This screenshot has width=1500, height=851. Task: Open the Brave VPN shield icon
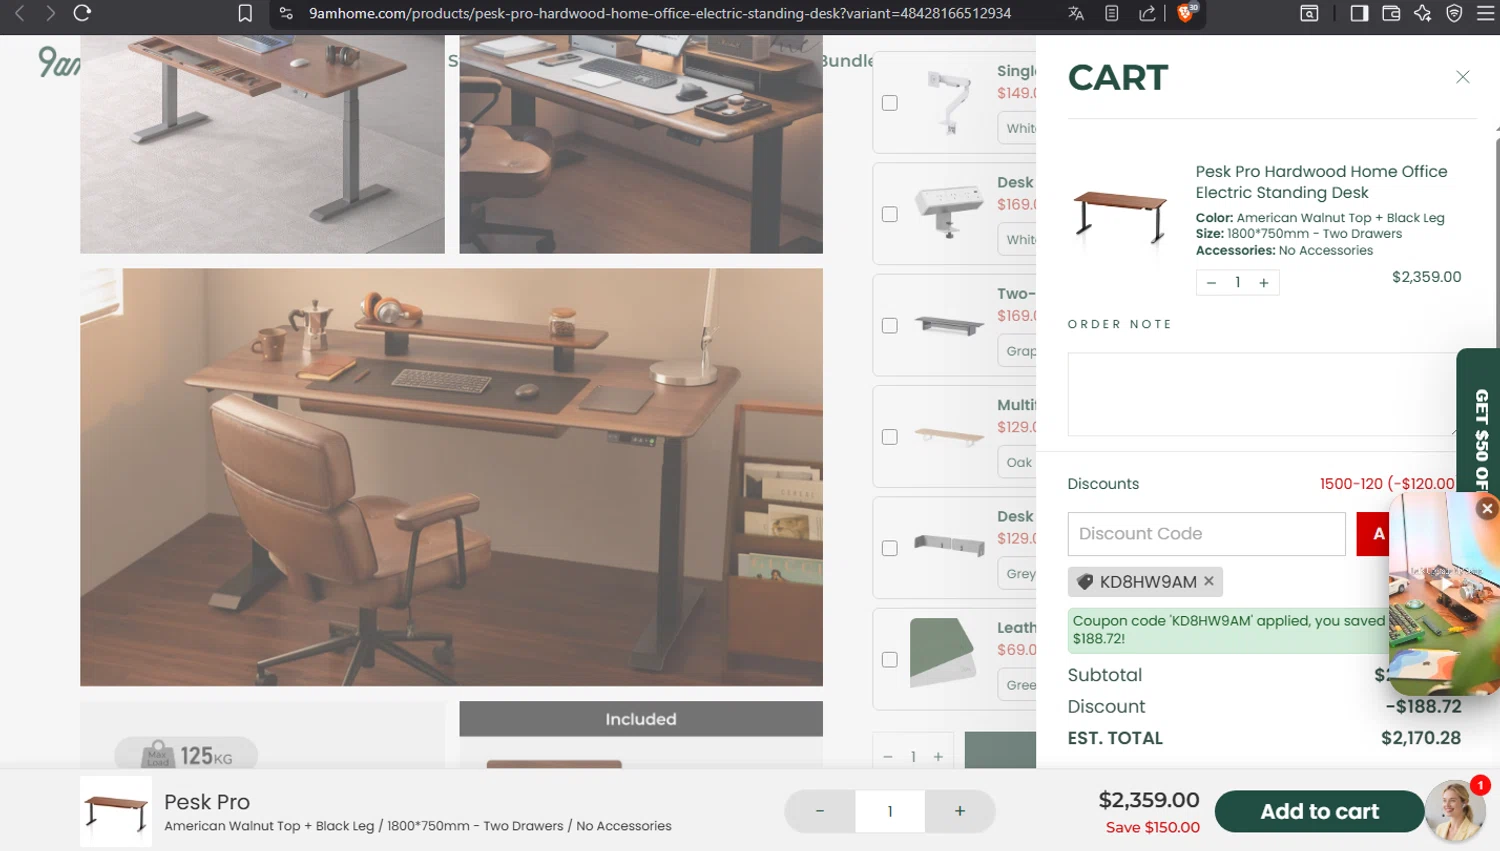(x=1455, y=13)
